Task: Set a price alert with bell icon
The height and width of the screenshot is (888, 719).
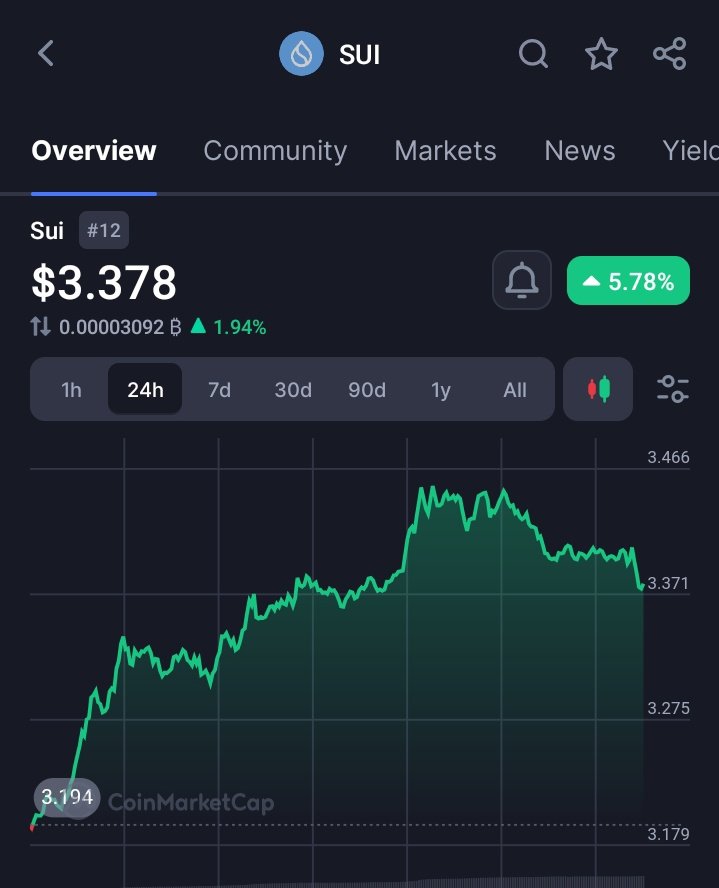Action: coord(521,280)
